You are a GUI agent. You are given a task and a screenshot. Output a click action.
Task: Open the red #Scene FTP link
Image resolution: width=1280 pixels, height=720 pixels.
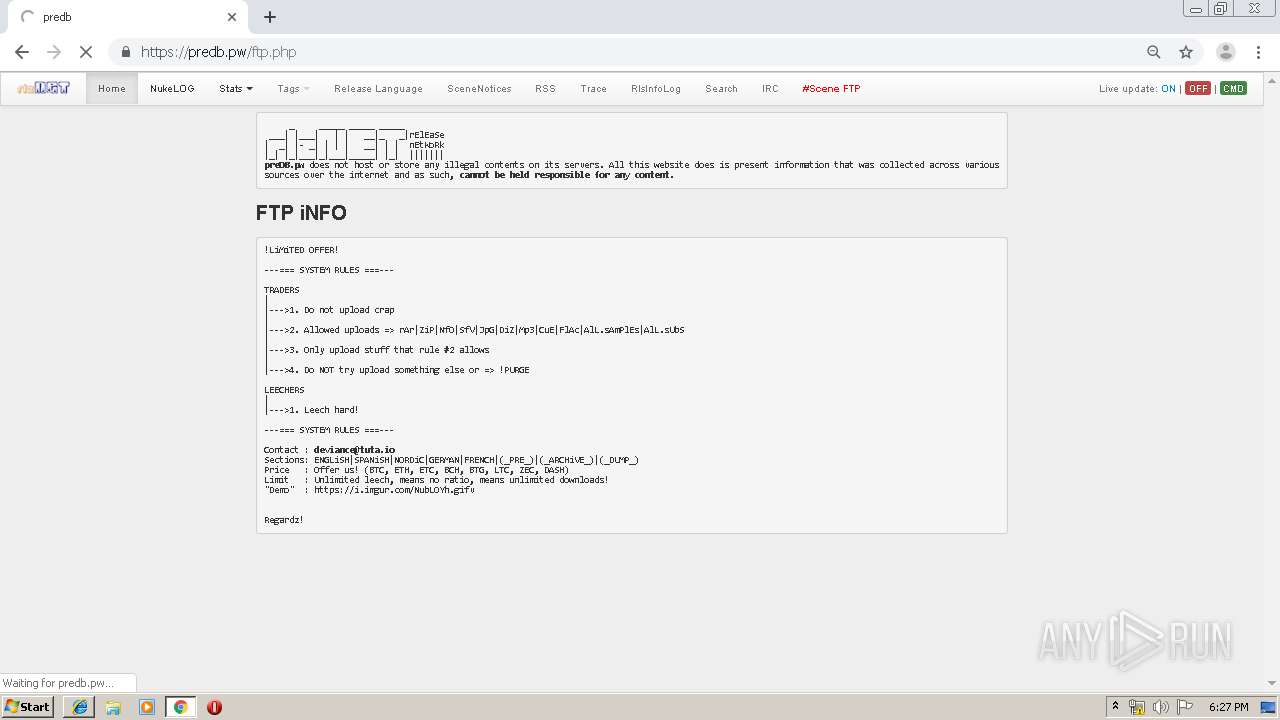click(x=831, y=88)
